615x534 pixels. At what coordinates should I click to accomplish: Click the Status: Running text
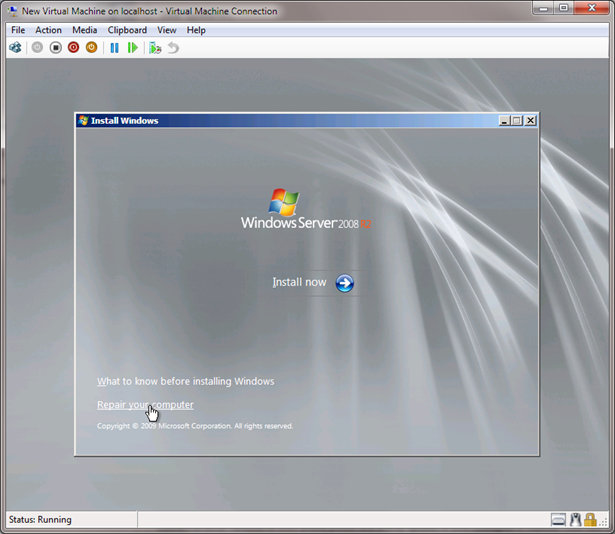(40, 519)
